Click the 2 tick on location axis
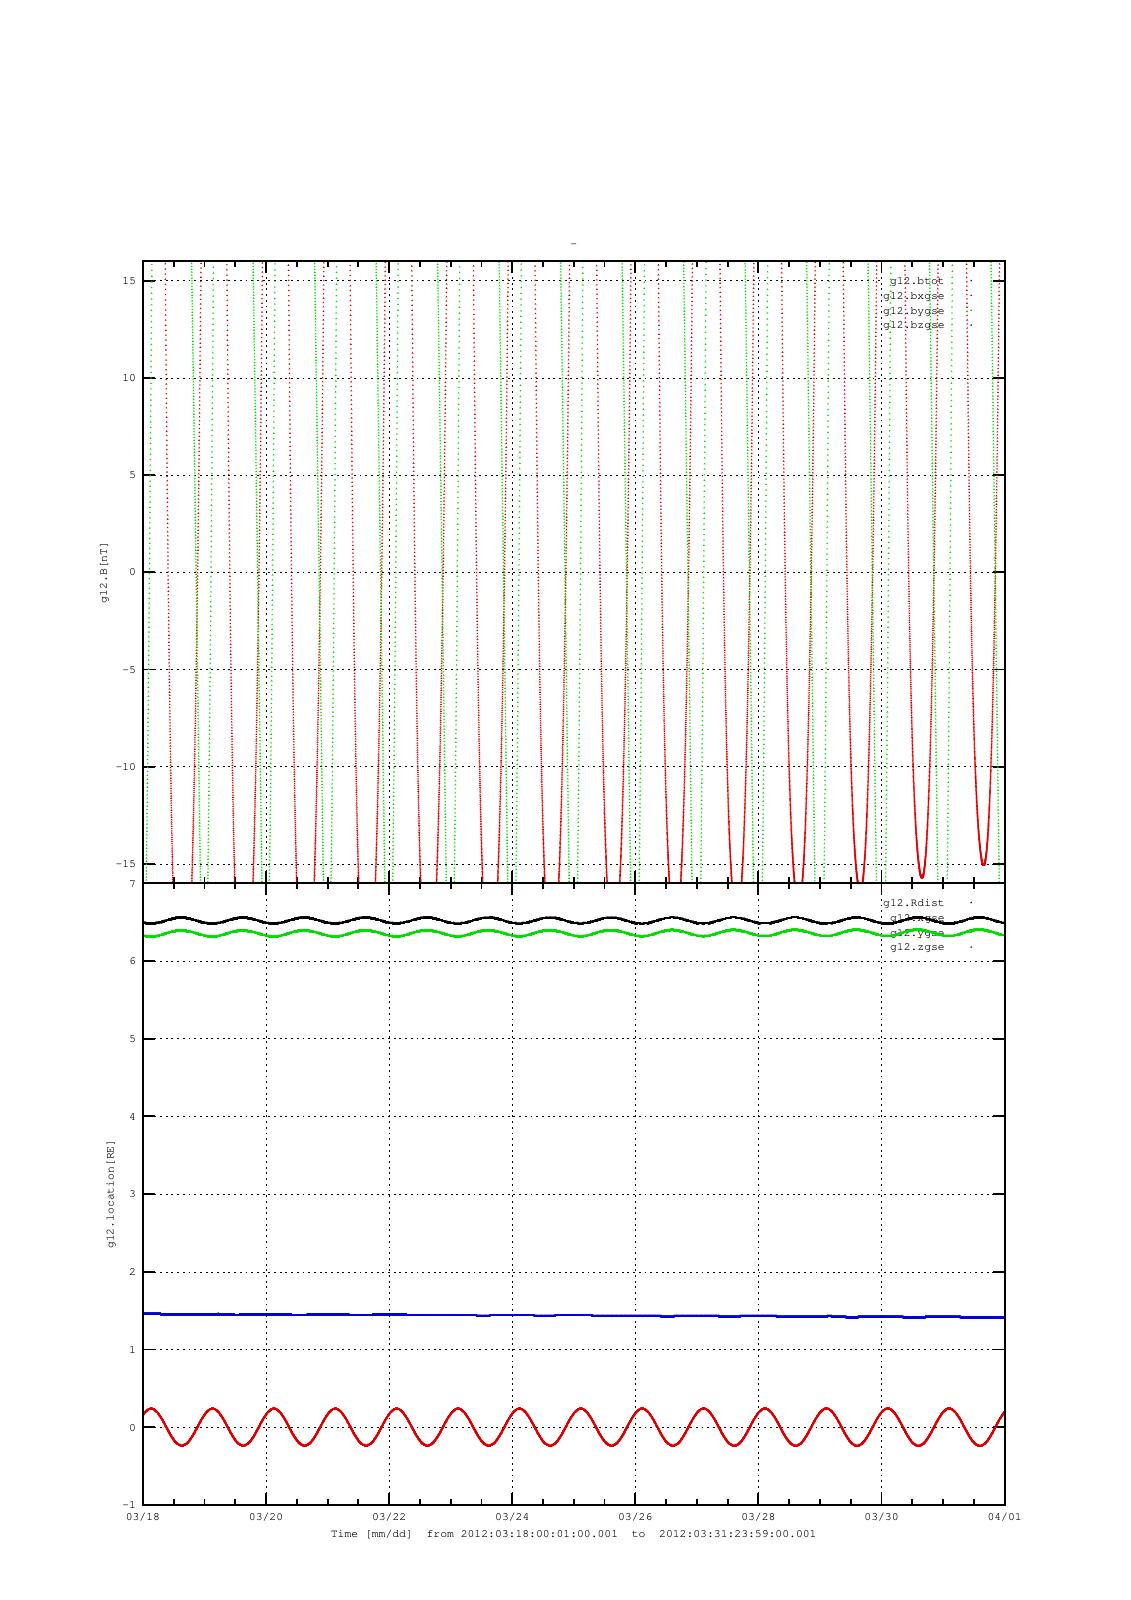 (x=132, y=1272)
